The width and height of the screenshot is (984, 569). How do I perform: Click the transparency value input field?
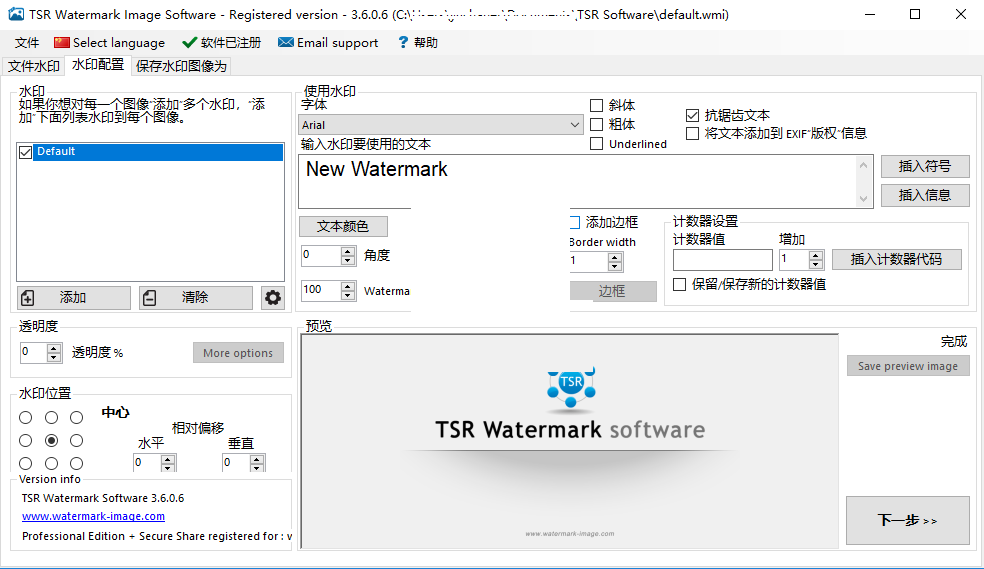(x=33, y=353)
